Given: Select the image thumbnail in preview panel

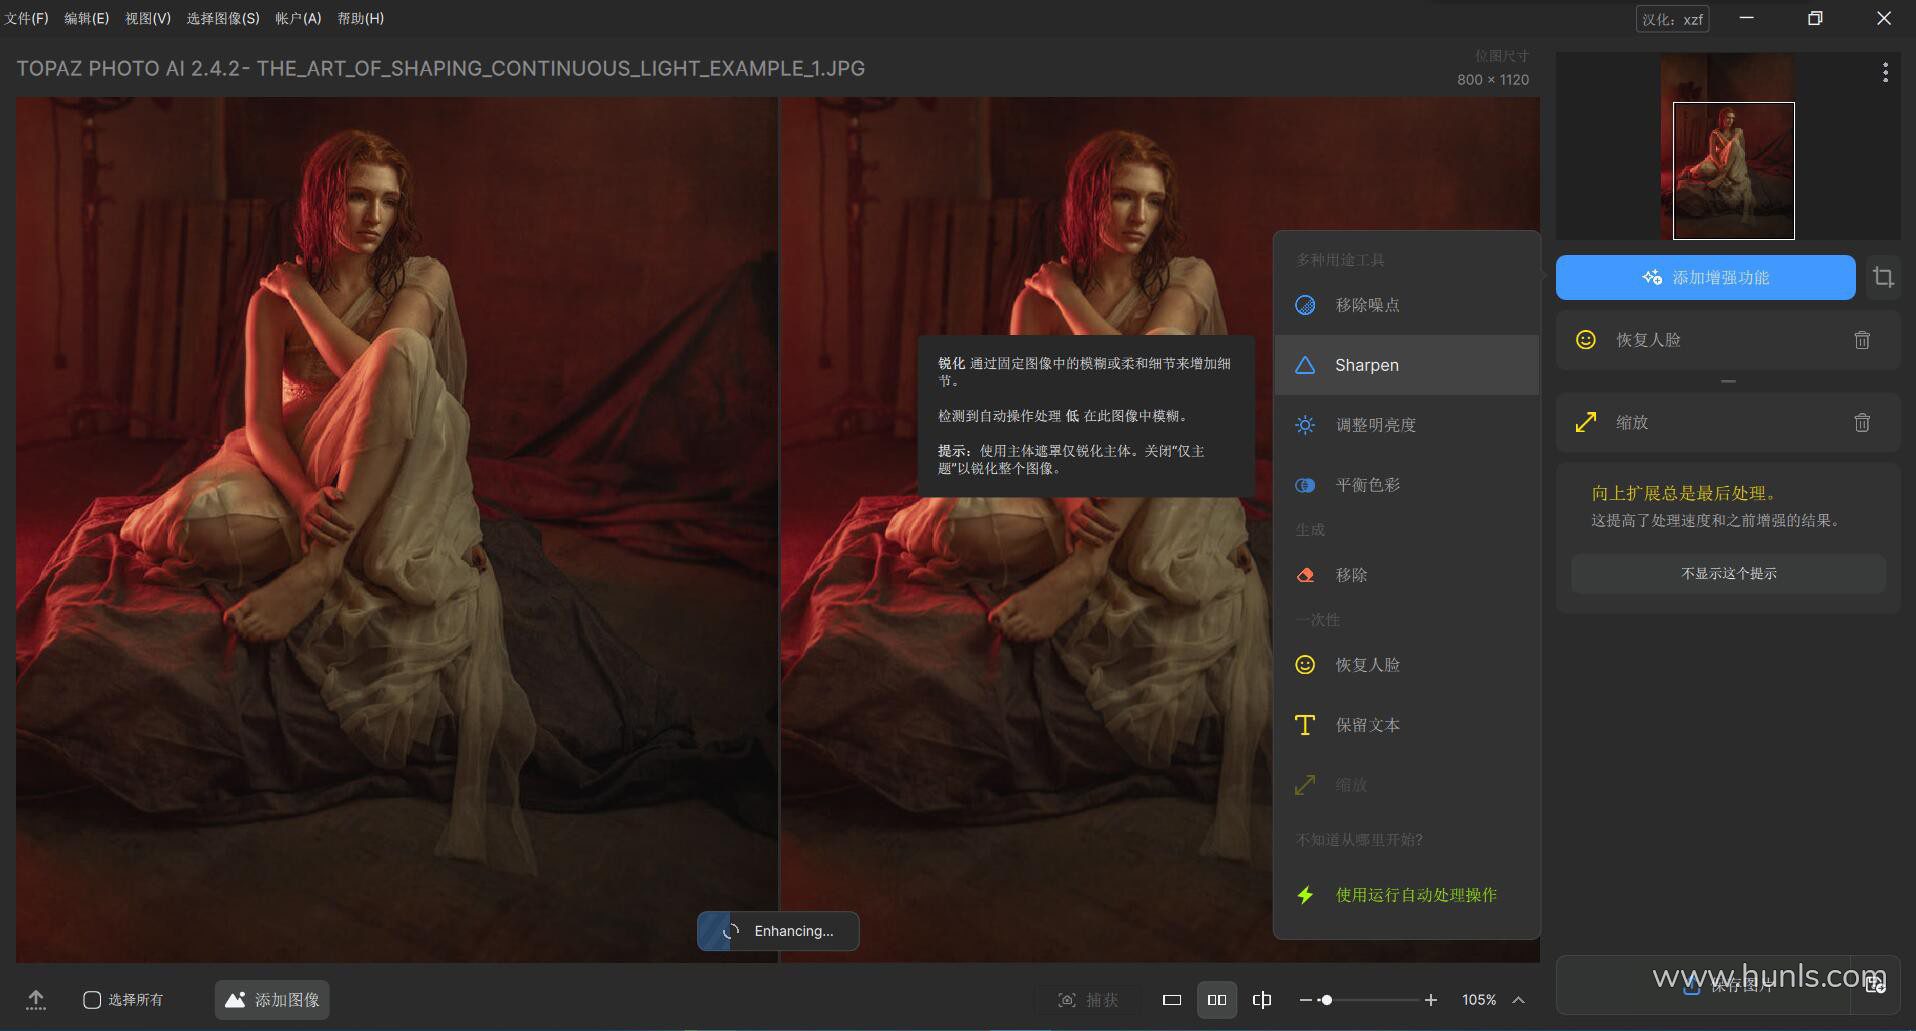Looking at the screenshot, I should (1733, 170).
